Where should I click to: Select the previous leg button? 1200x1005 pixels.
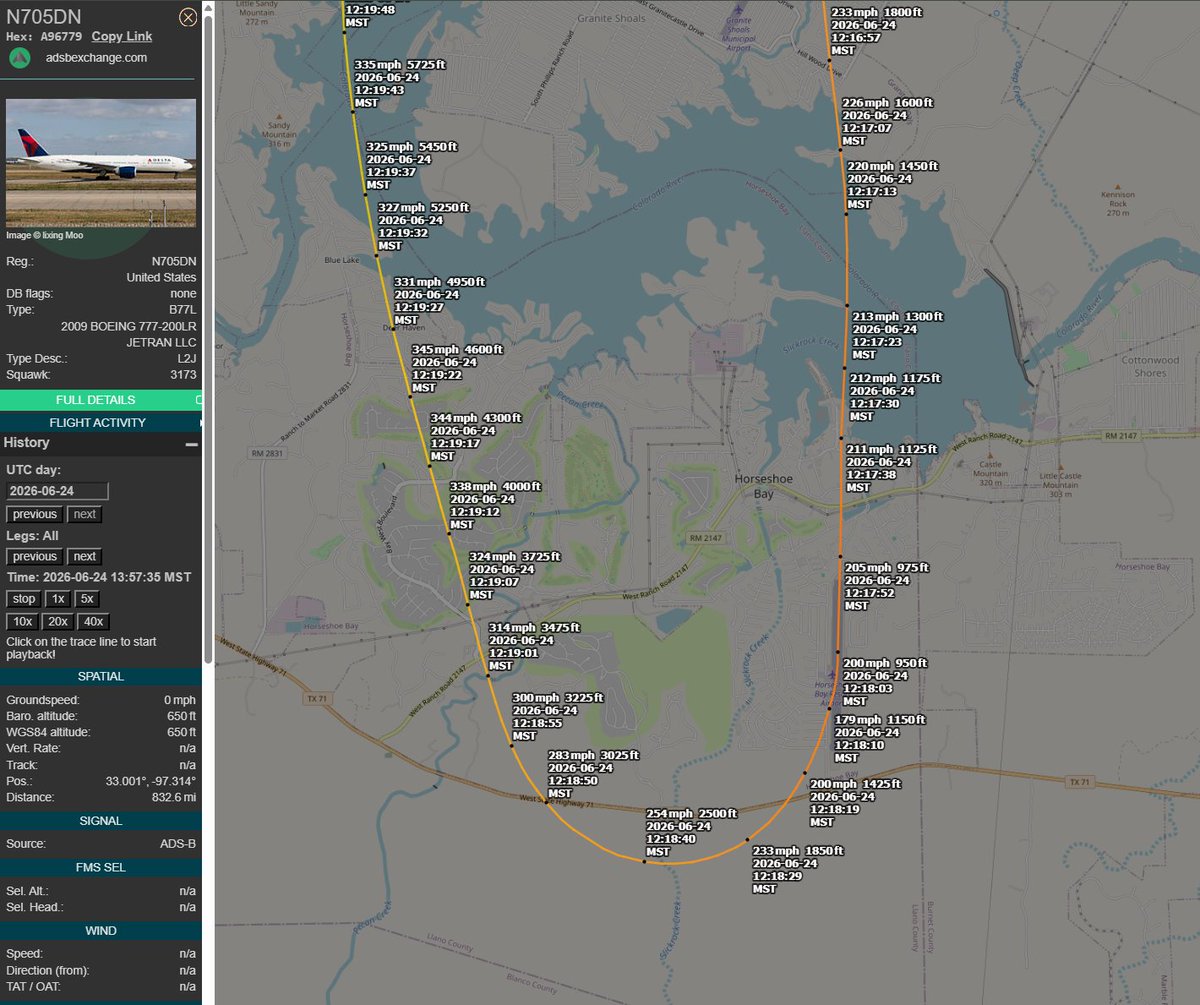pos(35,556)
